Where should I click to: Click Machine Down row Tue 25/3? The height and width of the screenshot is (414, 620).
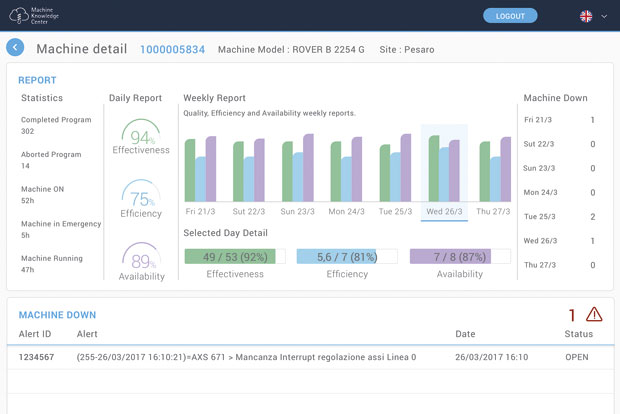(x=559, y=217)
